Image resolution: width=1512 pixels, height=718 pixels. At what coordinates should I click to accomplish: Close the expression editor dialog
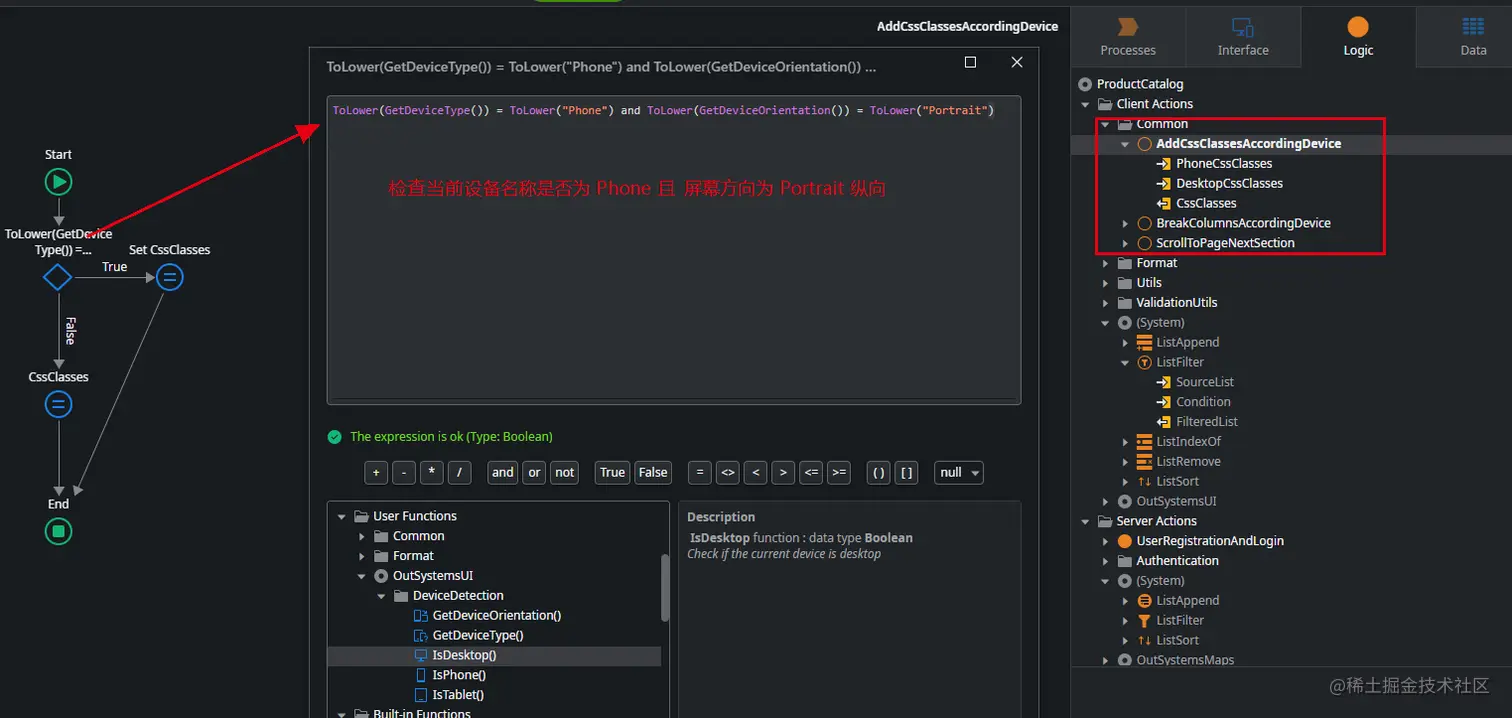(1017, 62)
